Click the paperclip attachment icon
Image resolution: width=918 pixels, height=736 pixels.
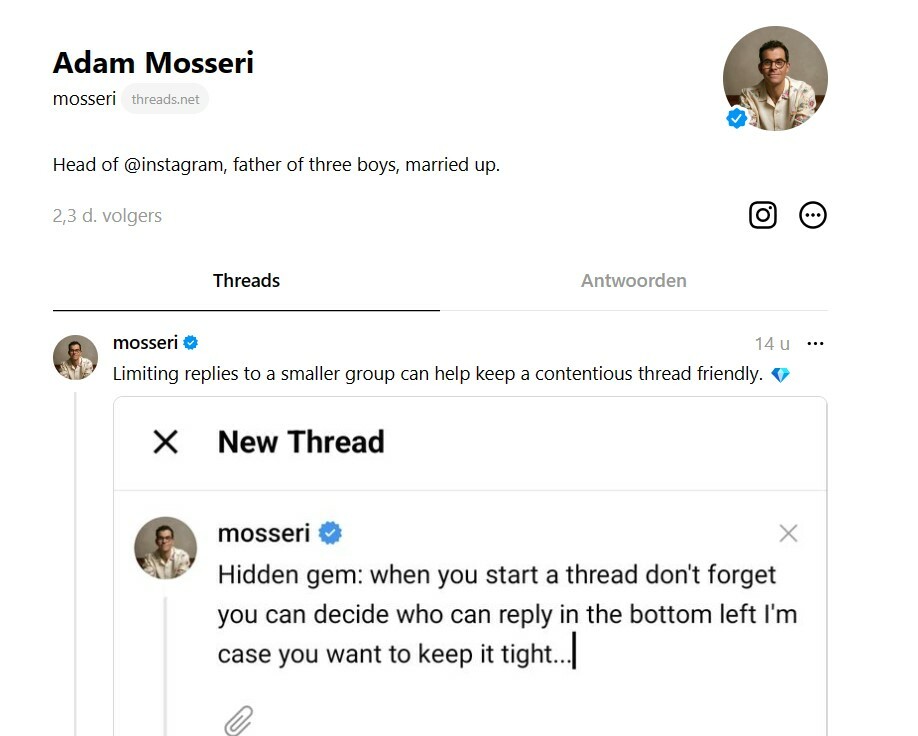238,719
